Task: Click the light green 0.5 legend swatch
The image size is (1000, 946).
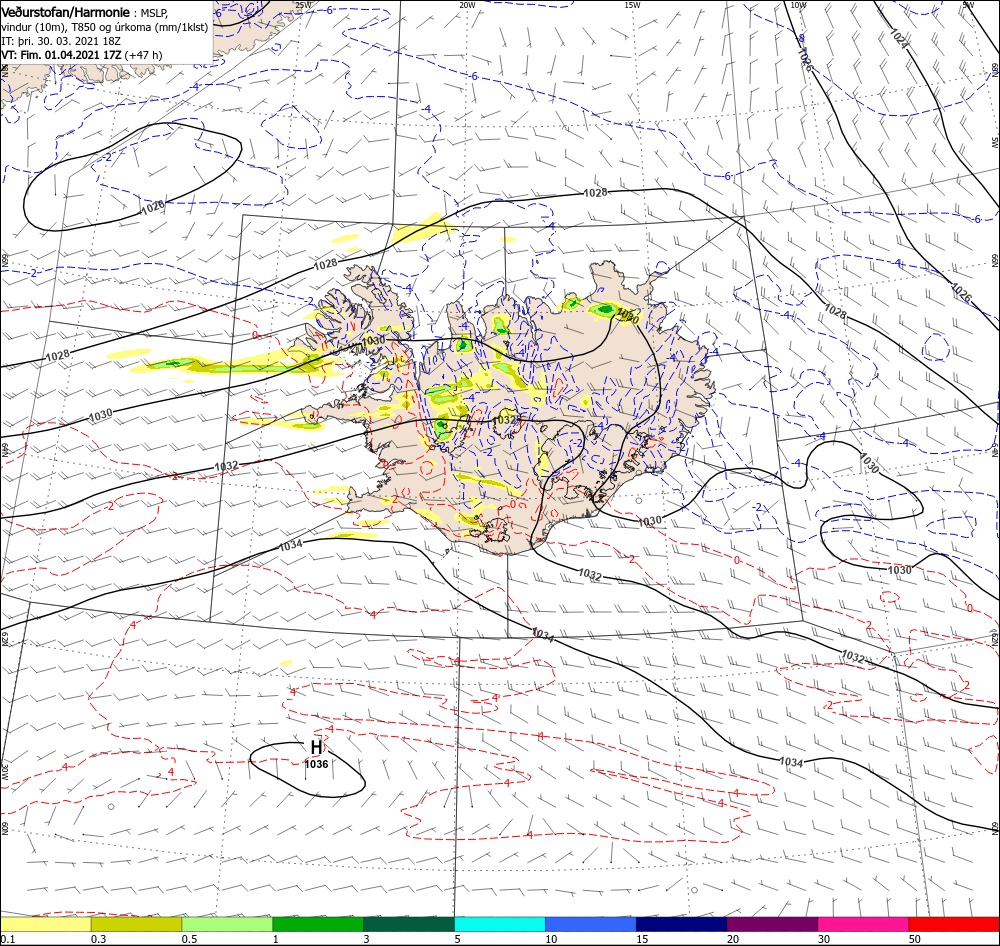Action: tap(227, 924)
